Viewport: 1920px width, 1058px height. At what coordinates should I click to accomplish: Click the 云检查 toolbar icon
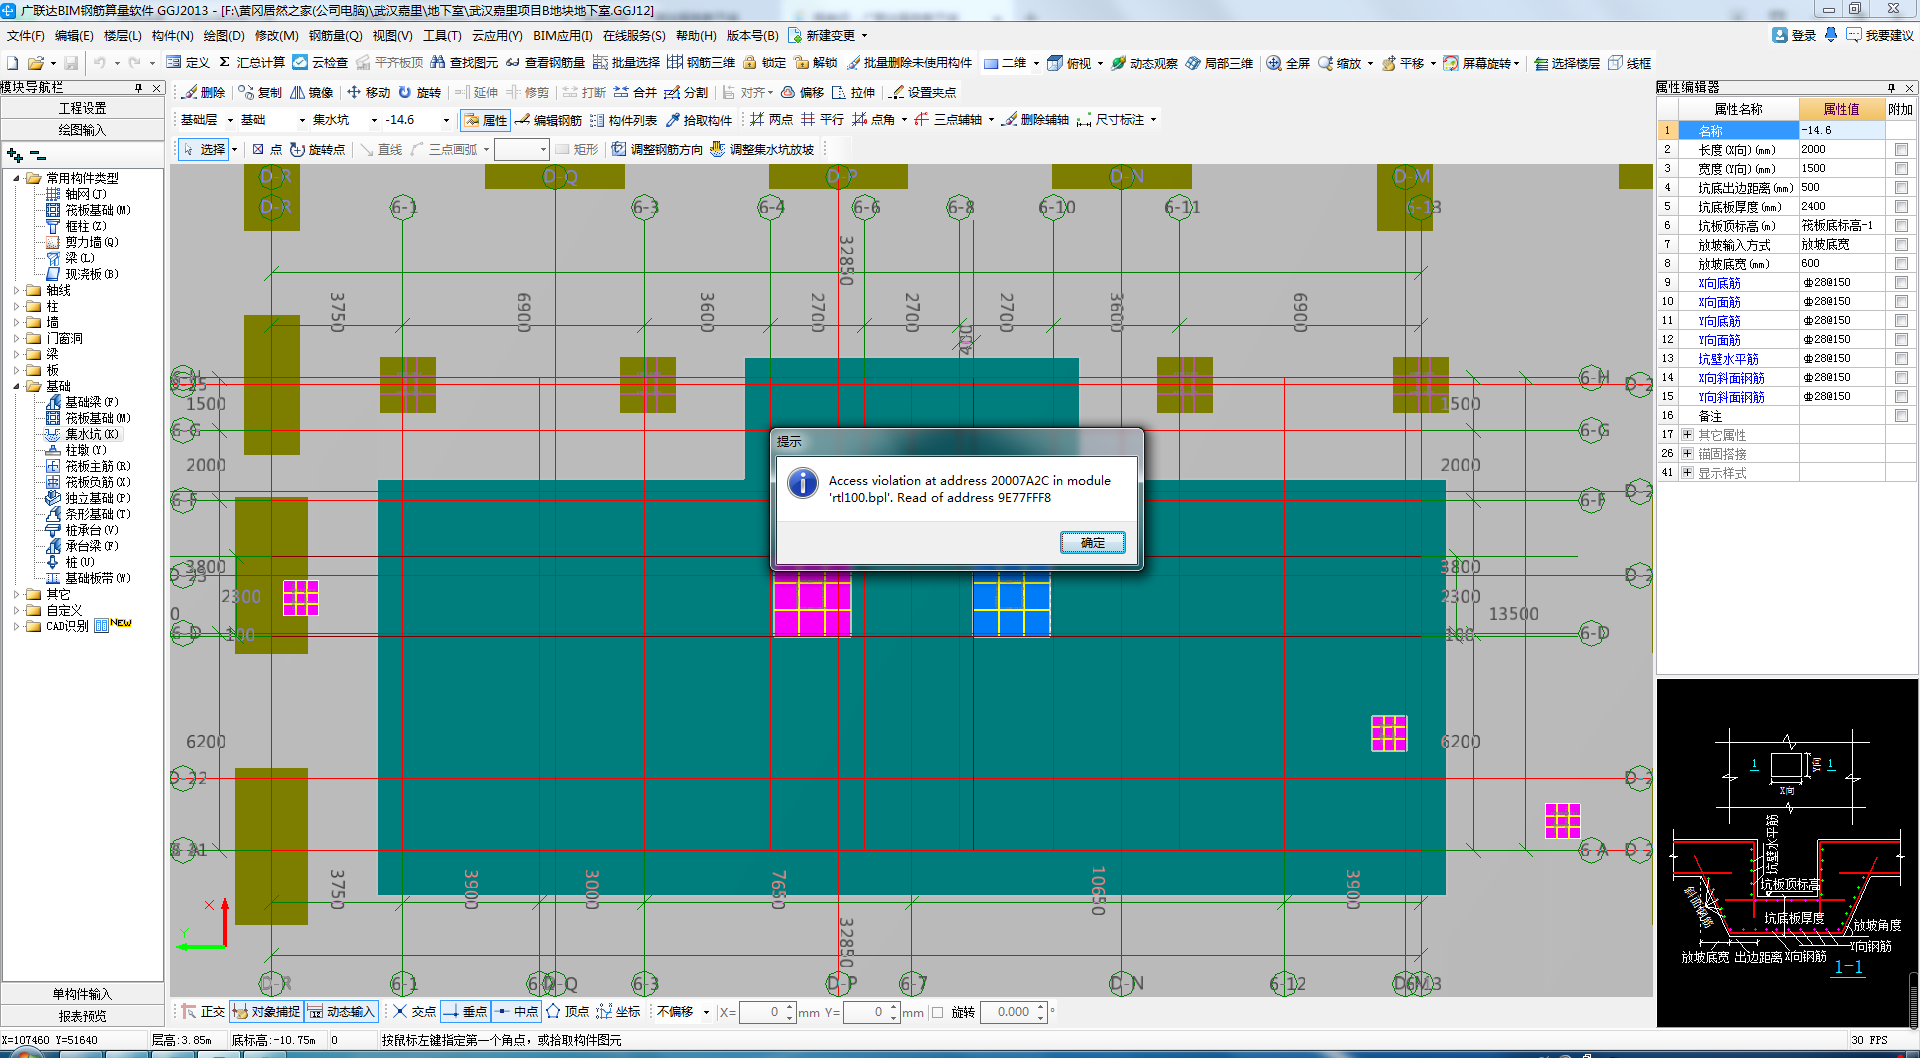[x=300, y=62]
